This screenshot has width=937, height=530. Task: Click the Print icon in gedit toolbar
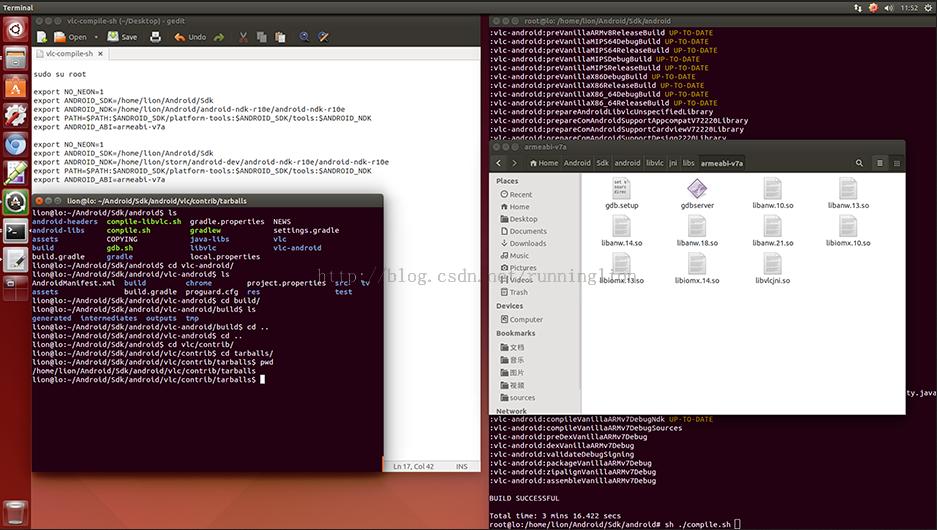point(155,37)
